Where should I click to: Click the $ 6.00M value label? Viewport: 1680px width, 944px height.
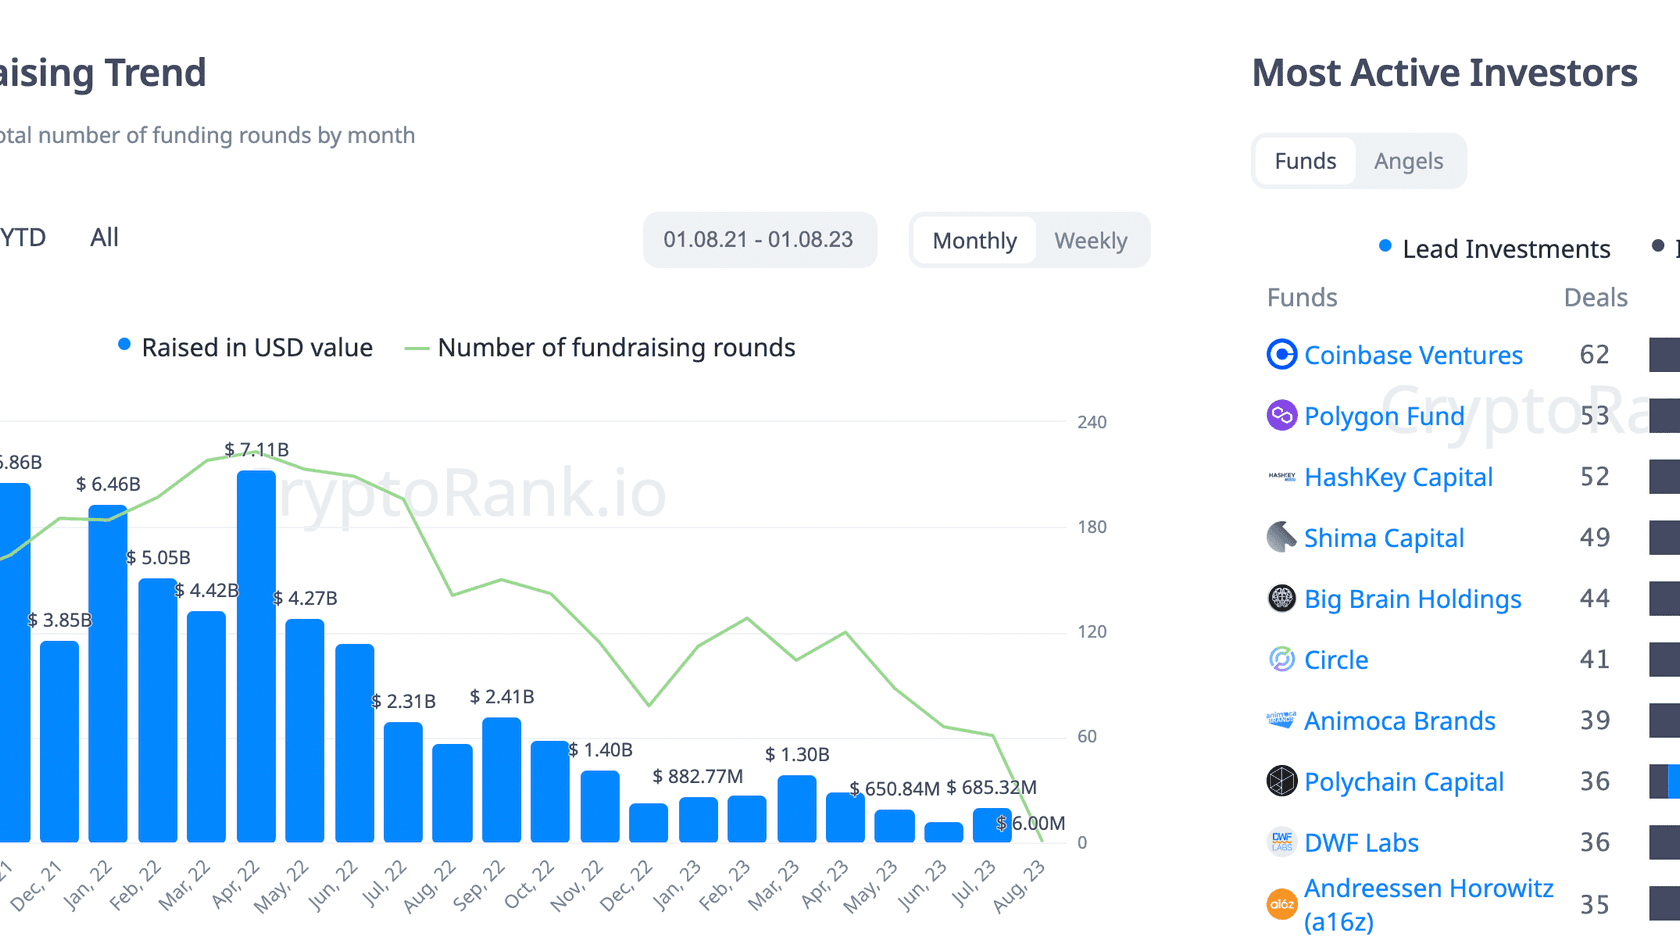tap(1031, 823)
